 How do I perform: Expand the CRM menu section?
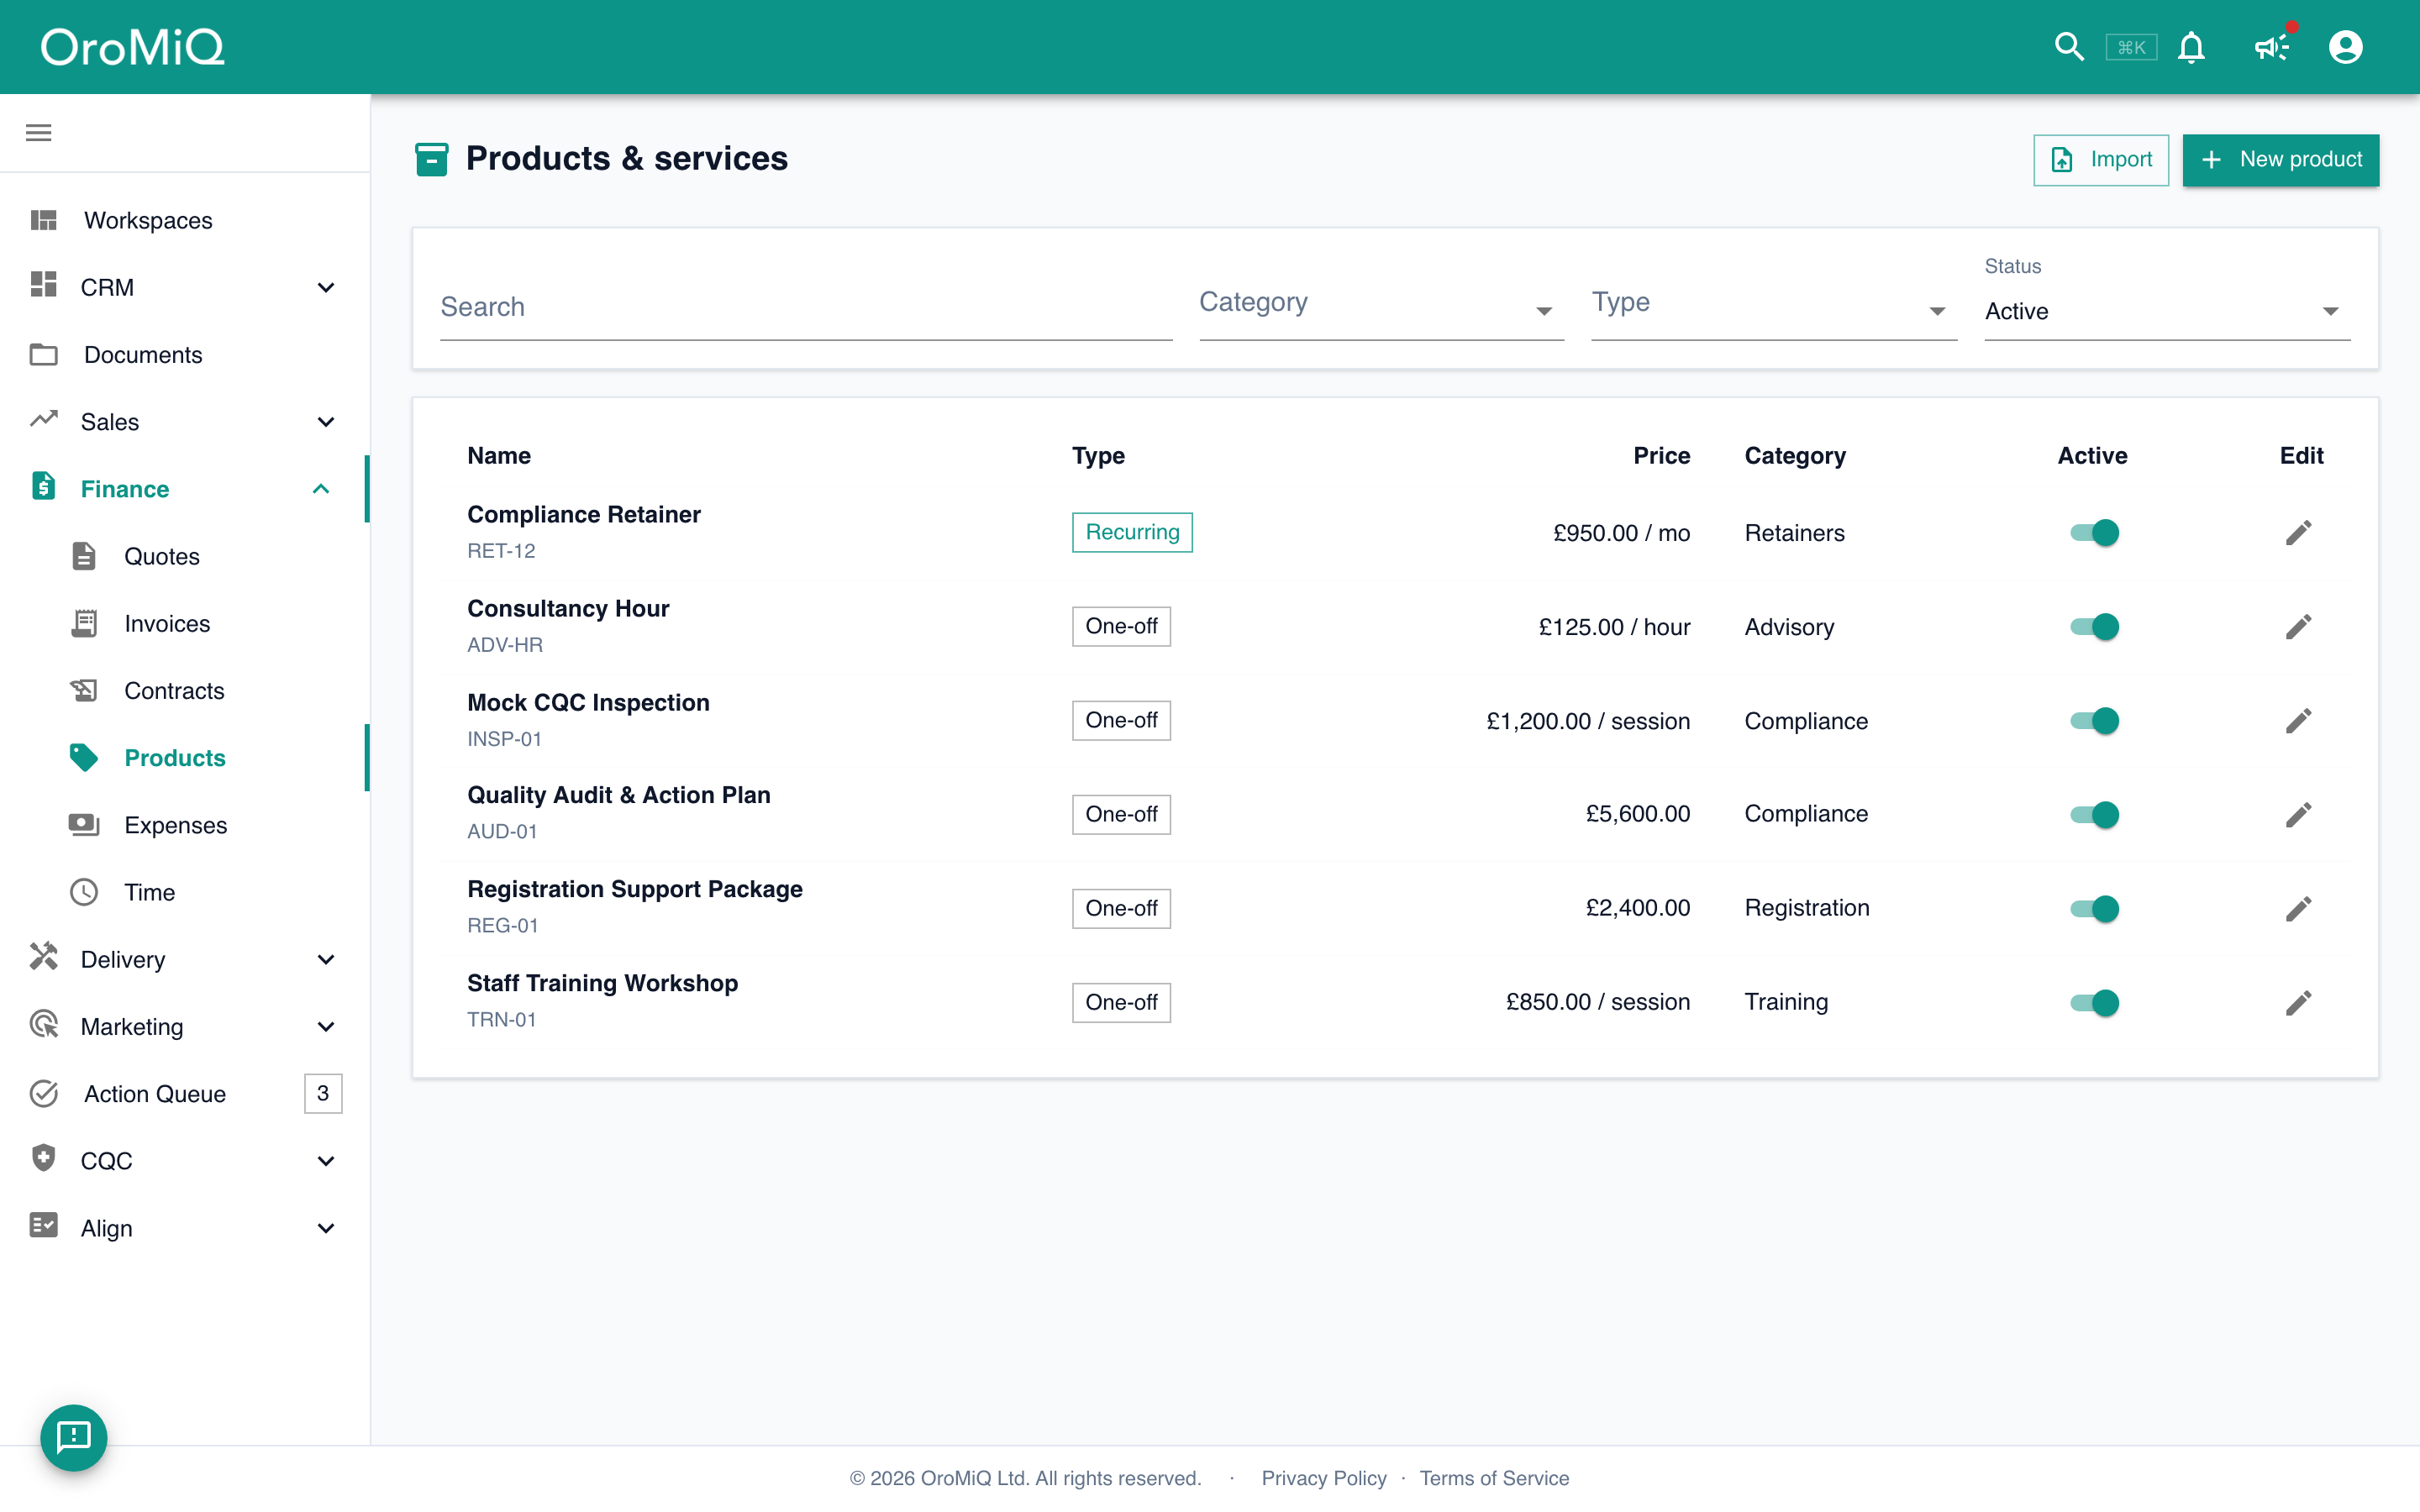tap(185, 287)
